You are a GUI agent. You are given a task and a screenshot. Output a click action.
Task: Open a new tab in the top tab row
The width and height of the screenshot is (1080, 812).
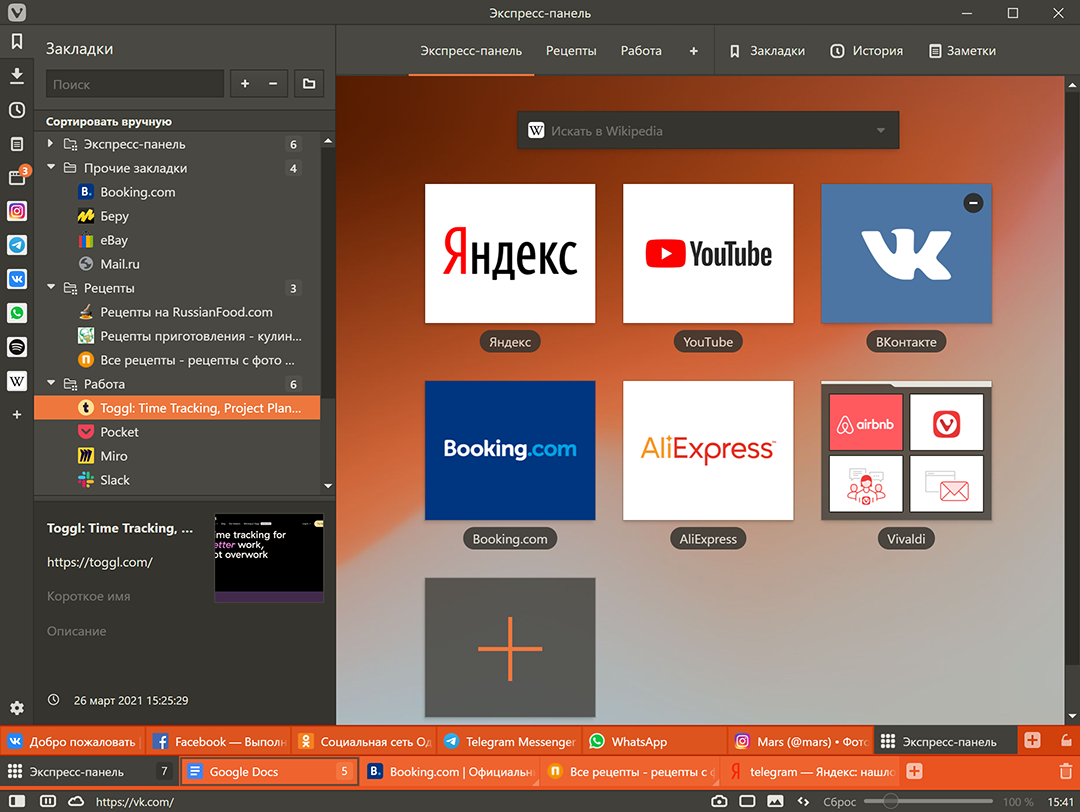pyautogui.click(x=1032, y=740)
